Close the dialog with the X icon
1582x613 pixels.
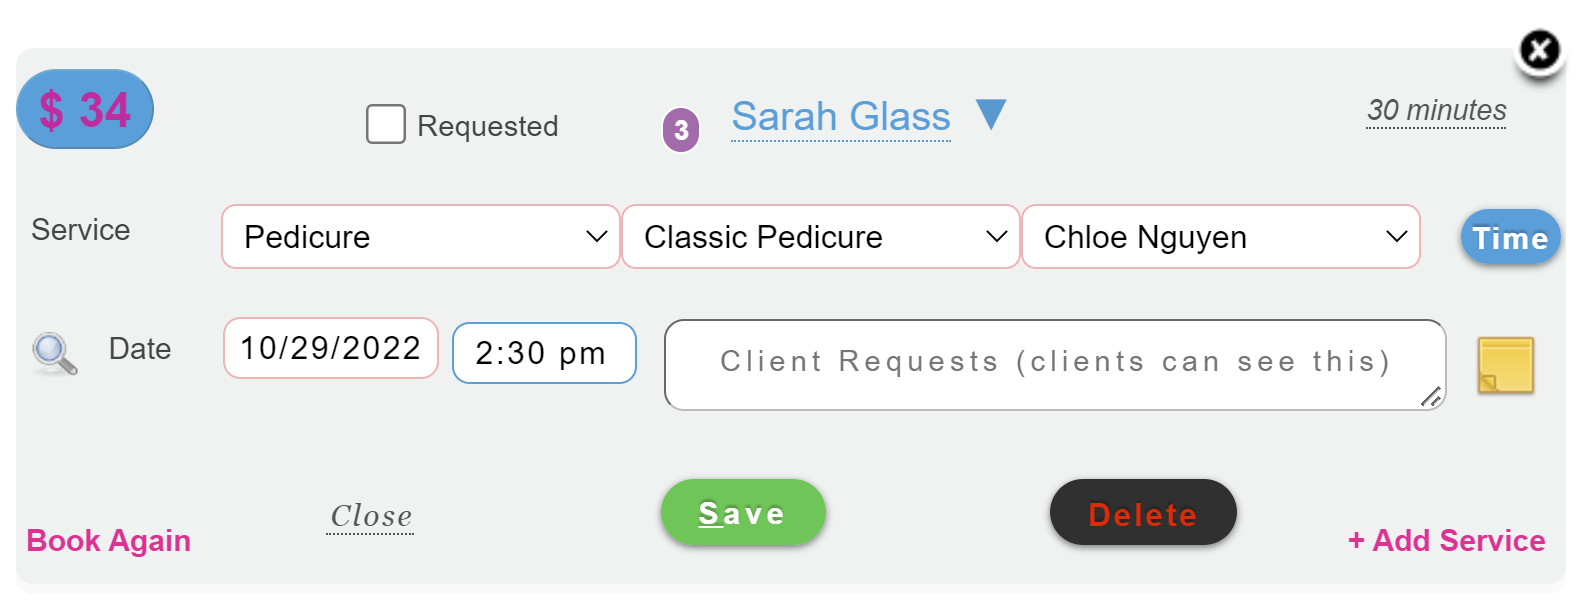click(x=1539, y=50)
